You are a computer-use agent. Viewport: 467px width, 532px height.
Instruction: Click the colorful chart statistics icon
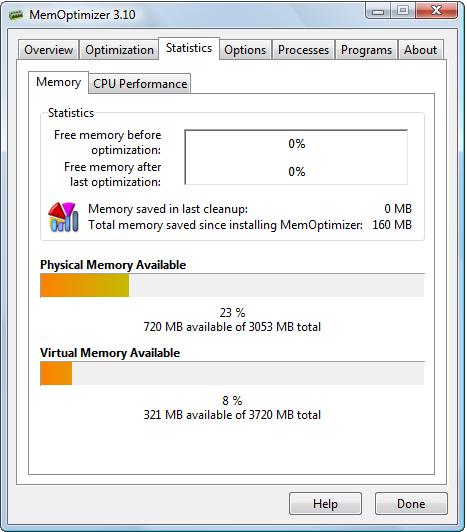tap(63, 217)
